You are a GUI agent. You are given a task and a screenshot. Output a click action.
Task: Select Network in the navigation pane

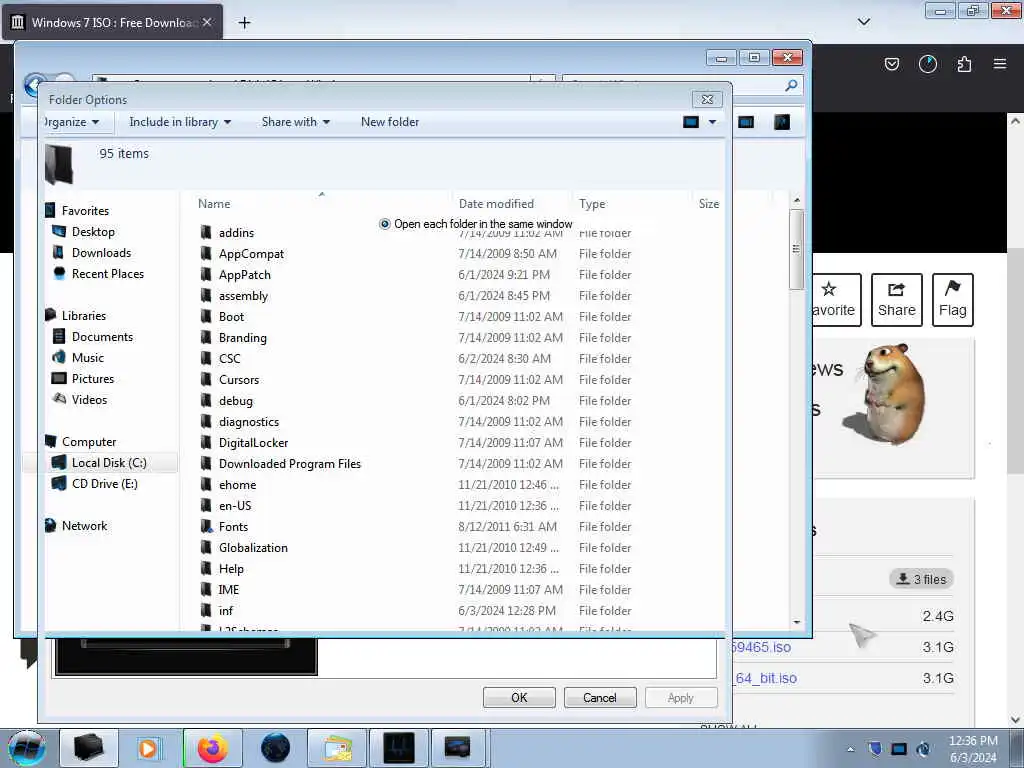click(84, 526)
